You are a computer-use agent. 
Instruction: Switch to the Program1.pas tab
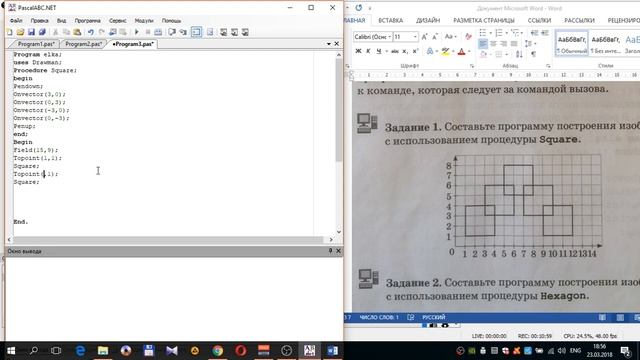(x=36, y=44)
